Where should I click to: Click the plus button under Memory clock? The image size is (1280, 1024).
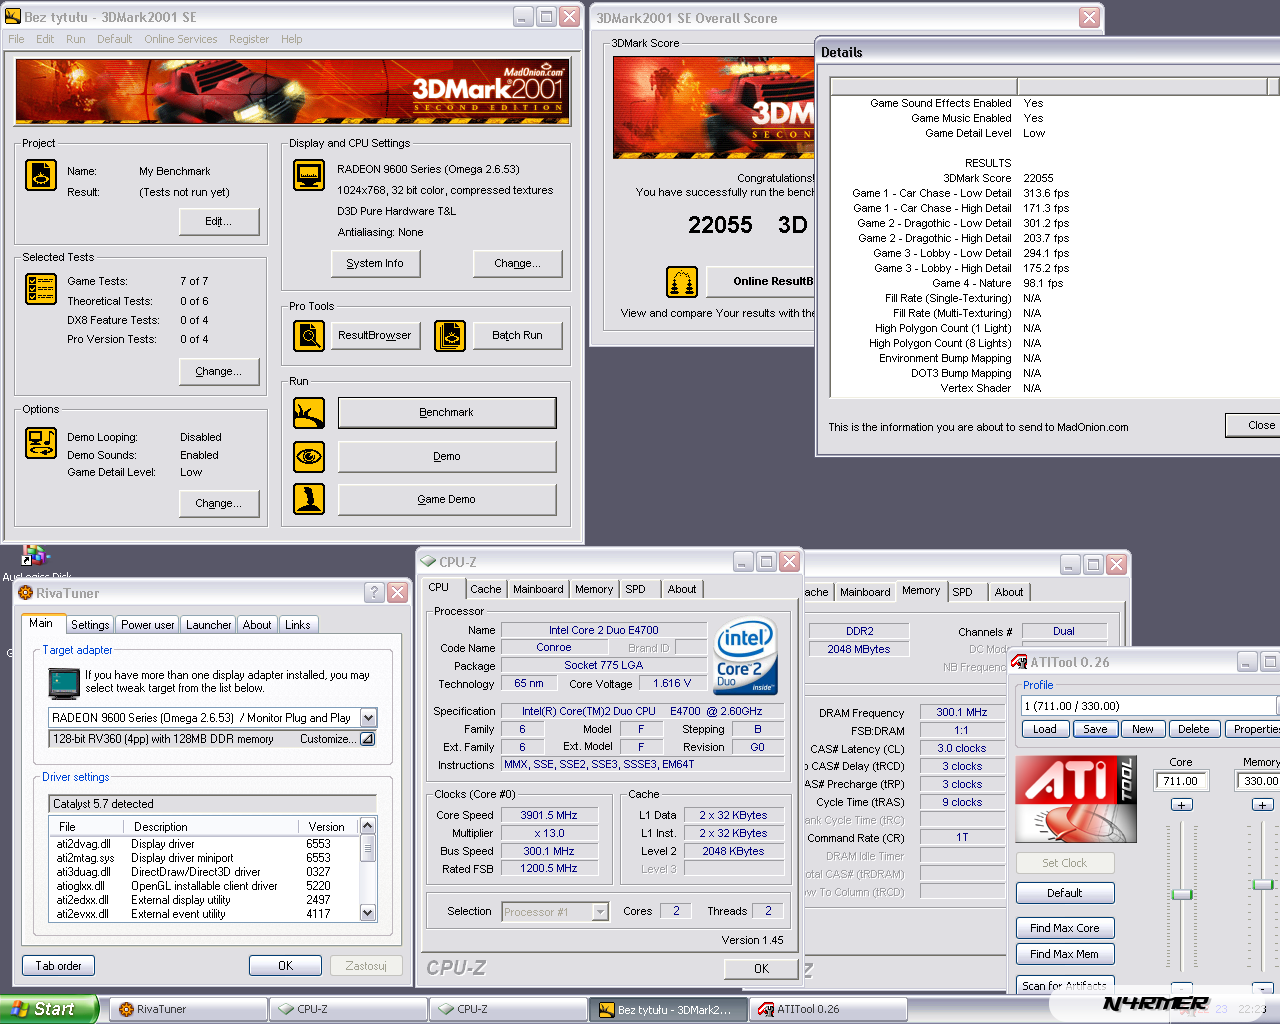coord(1263,805)
